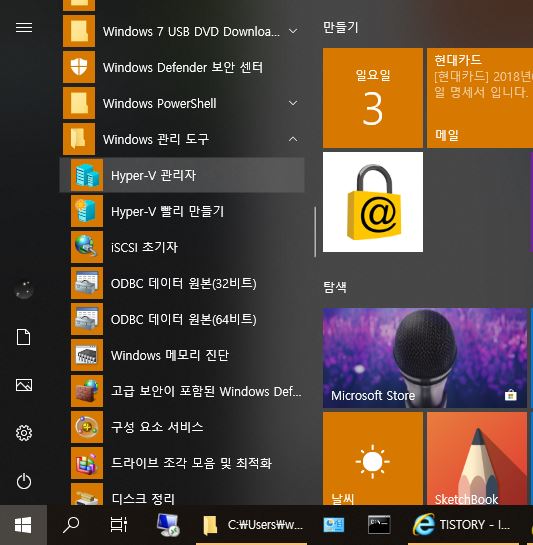Image resolution: width=533 pixels, height=545 pixels.
Task: Open the Microsoft Store tile
Action: (x=425, y=358)
